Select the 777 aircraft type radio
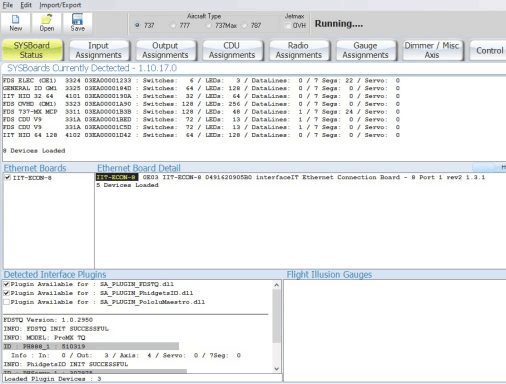This screenshot has width=506, height=384. (x=173, y=26)
